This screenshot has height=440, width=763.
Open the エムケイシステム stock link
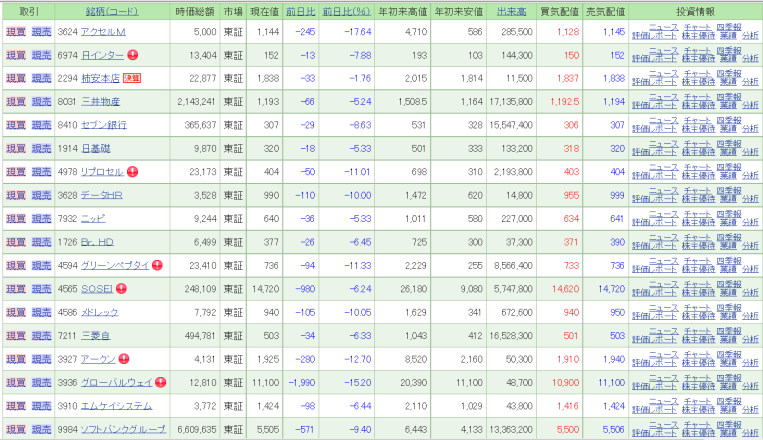pos(117,406)
